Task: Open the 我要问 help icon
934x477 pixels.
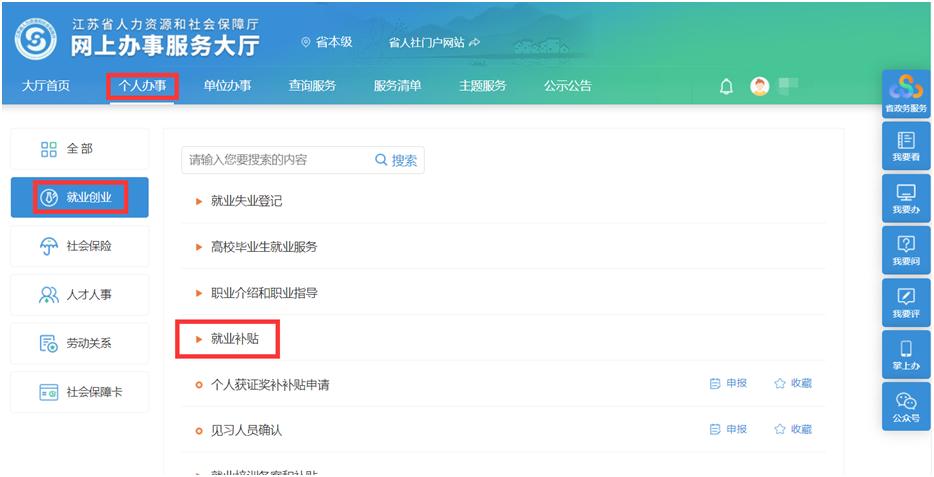Action: coord(906,251)
